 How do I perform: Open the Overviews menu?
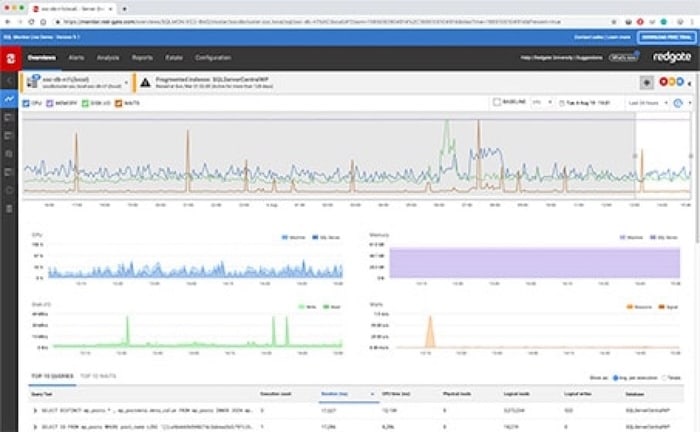tap(42, 58)
